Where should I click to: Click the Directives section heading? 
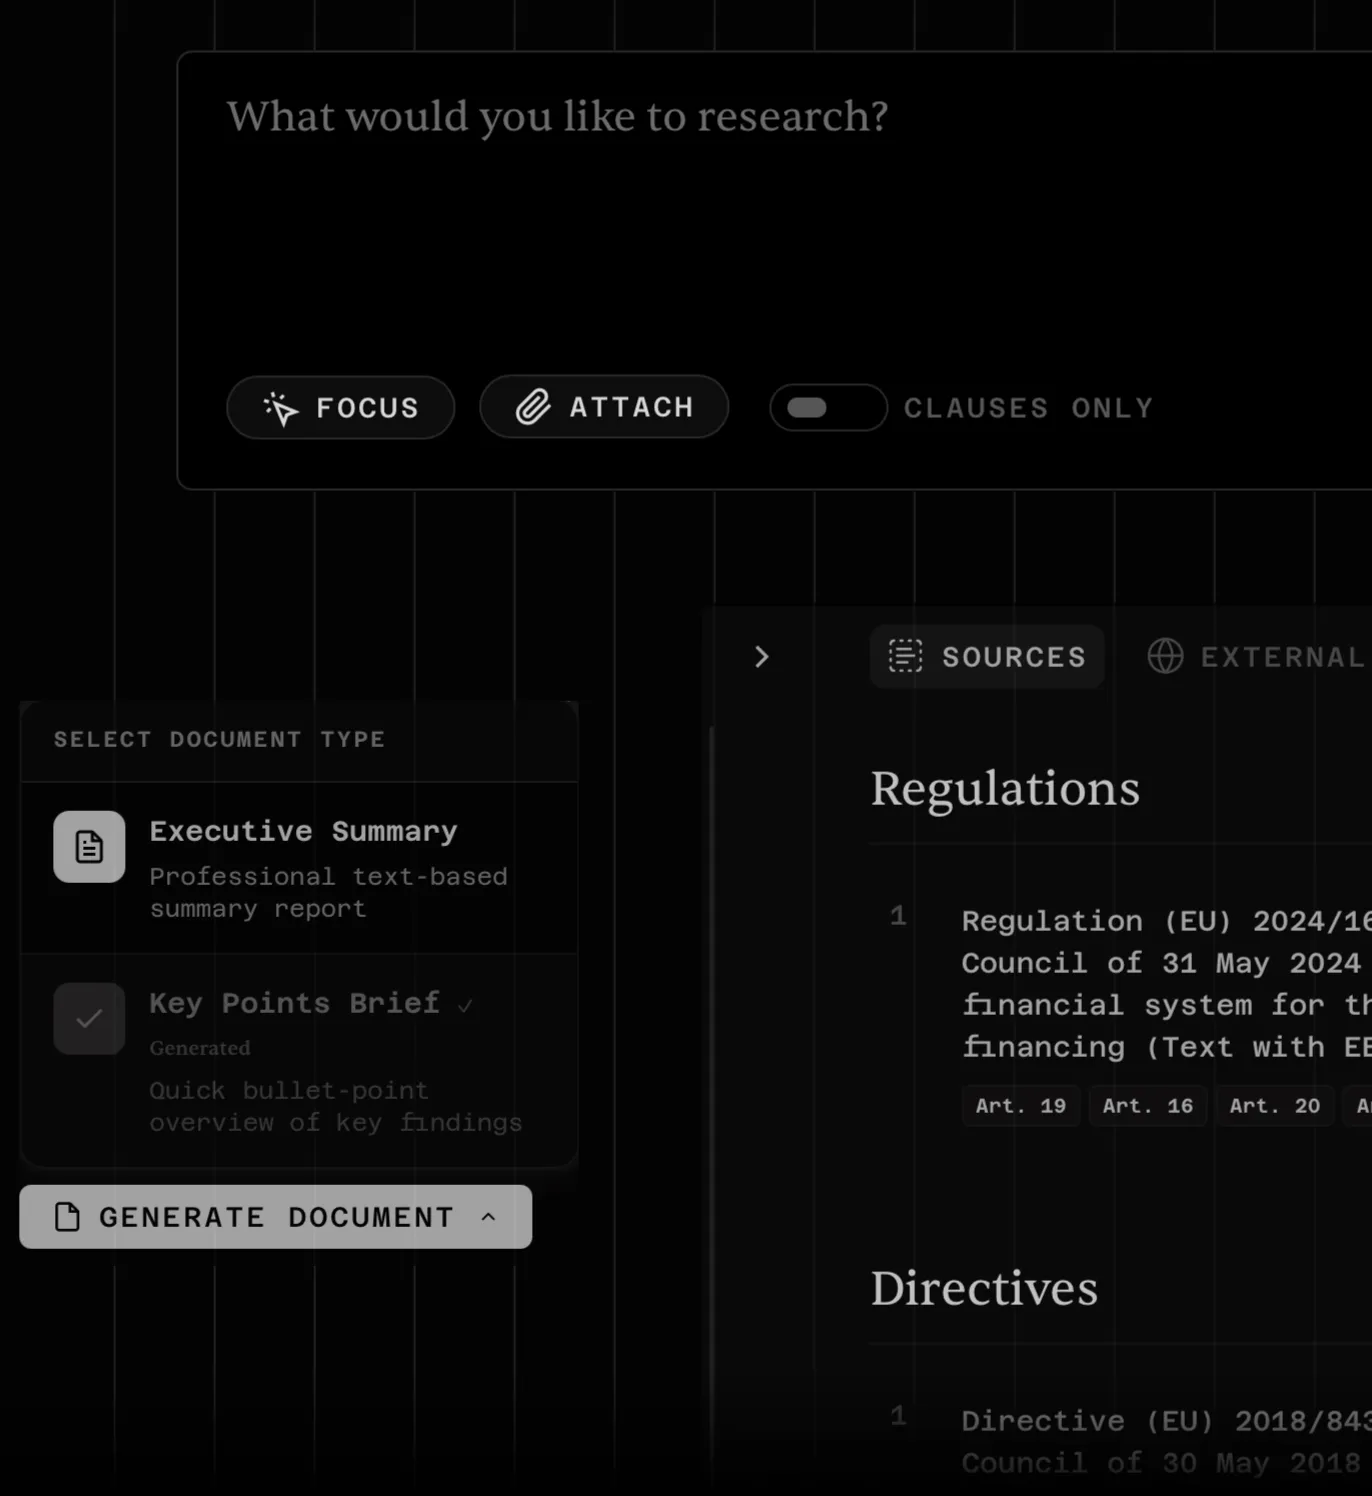click(984, 1289)
